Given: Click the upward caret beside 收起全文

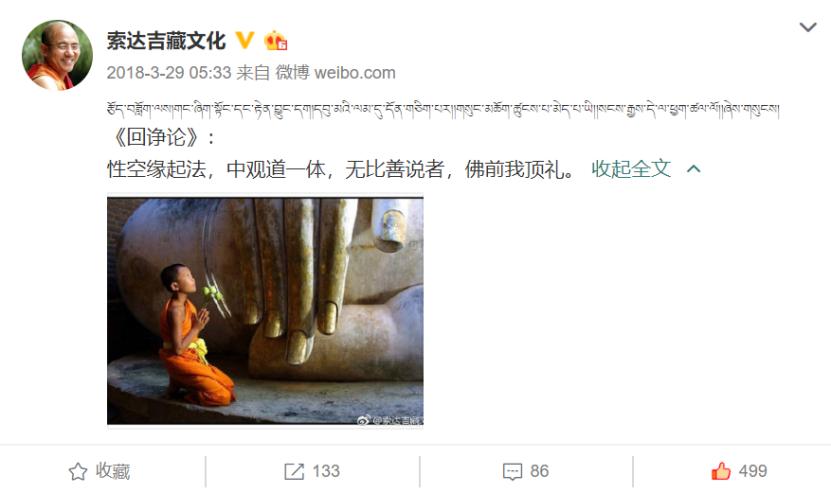Looking at the screenshot, I should pyautogui.click(x=694, y=169).
